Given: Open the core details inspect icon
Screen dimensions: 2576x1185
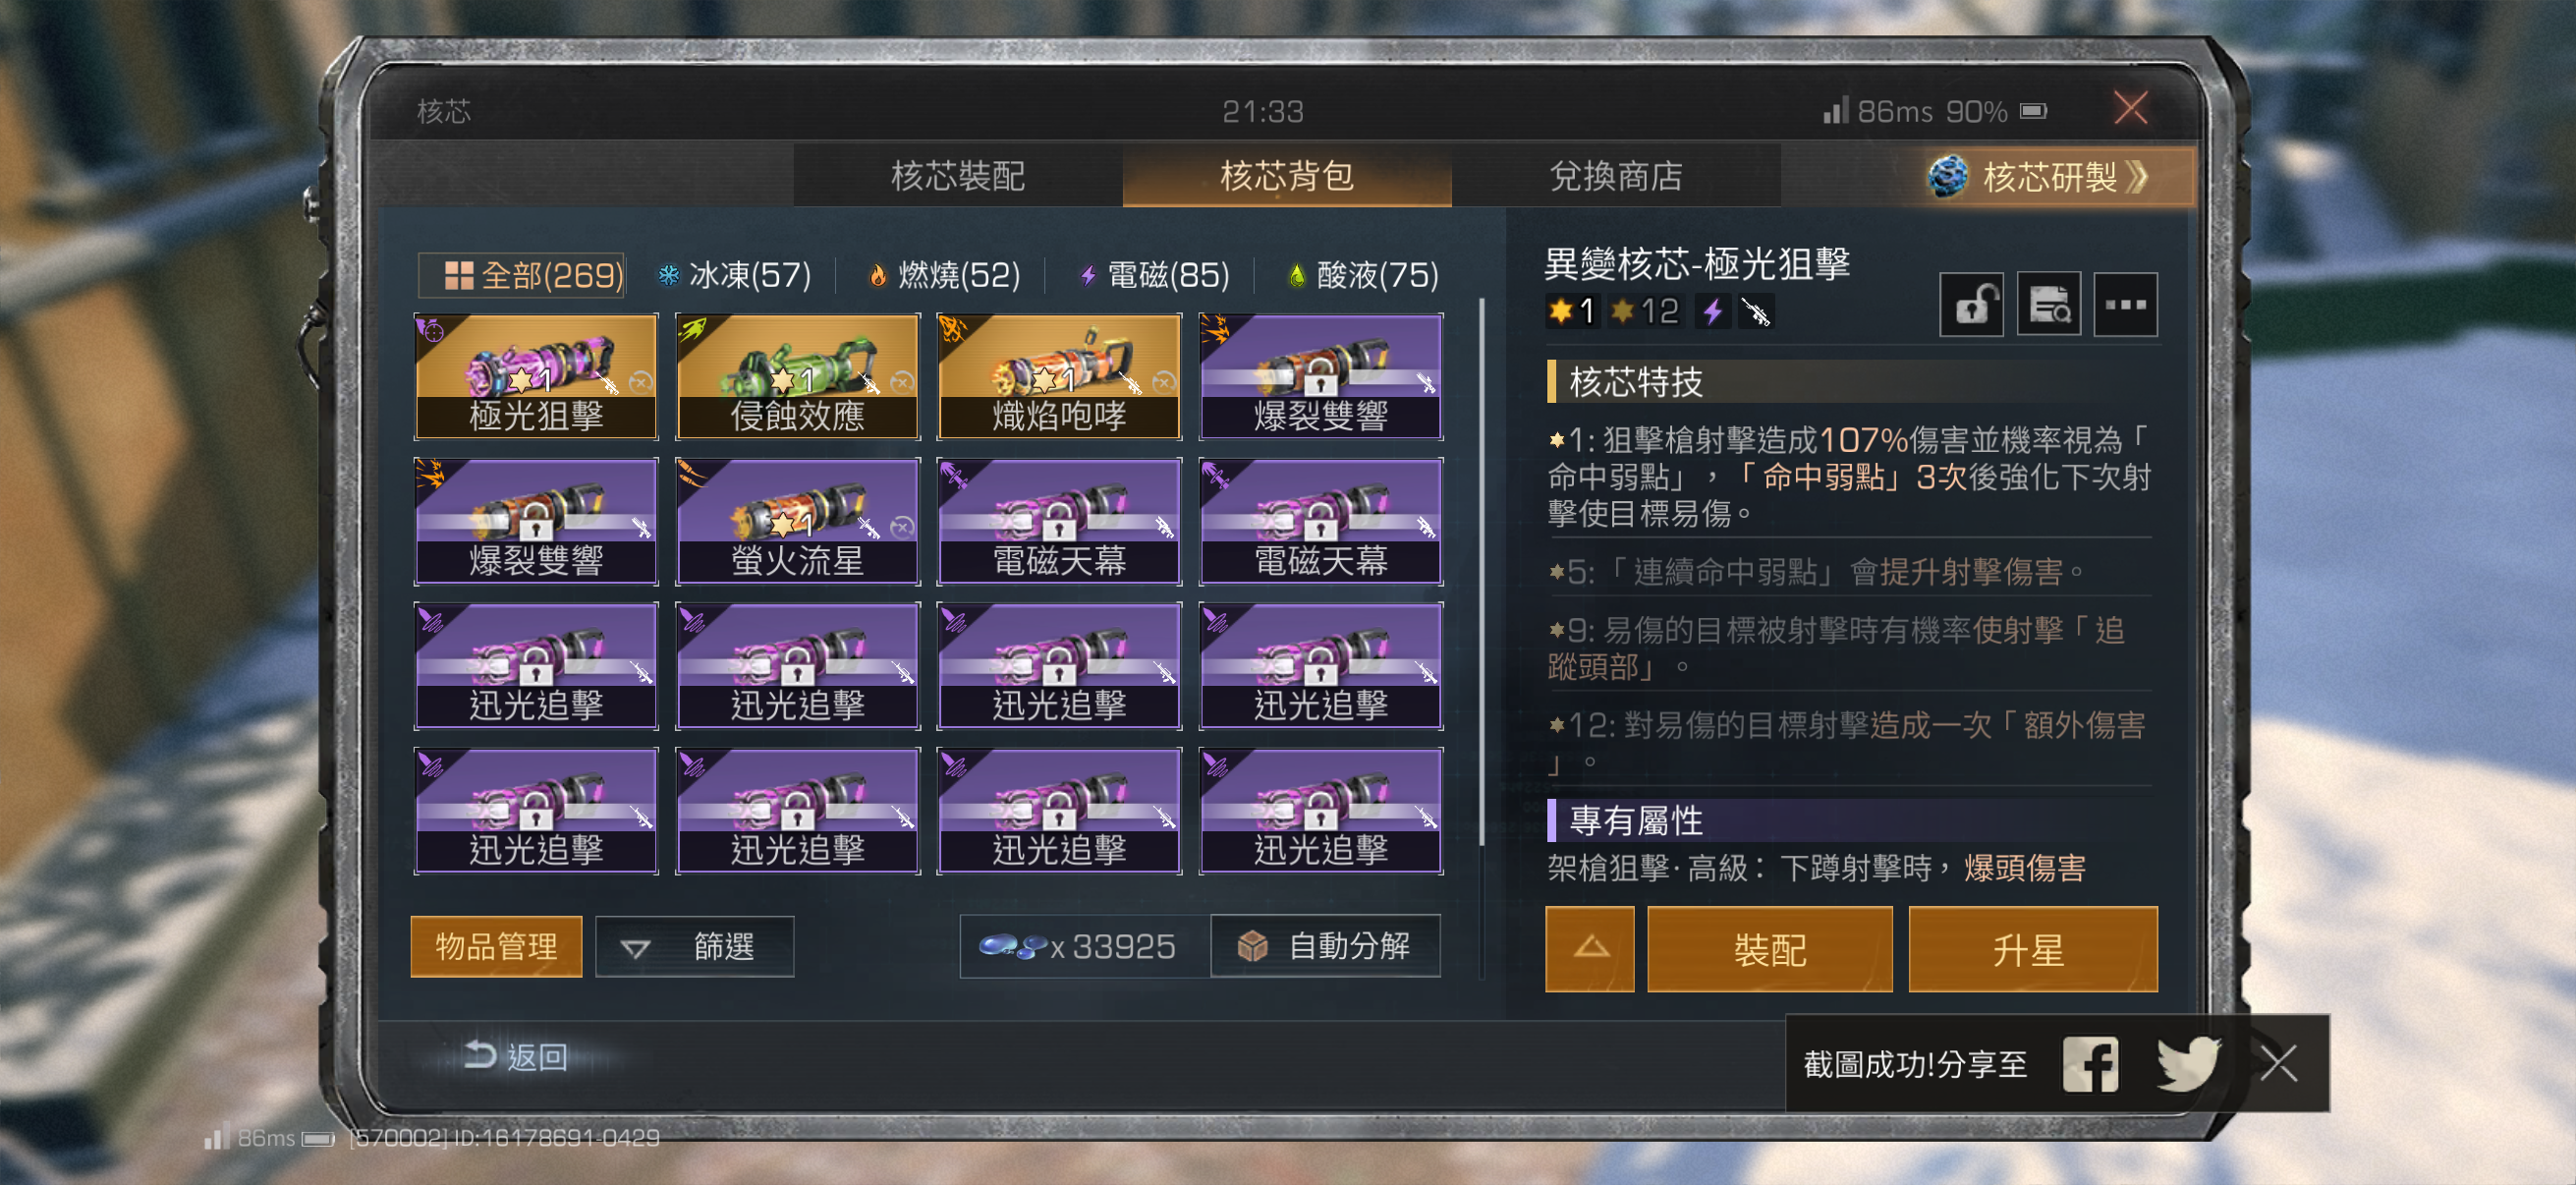Looking at the screenshot, I should 2048,304.
